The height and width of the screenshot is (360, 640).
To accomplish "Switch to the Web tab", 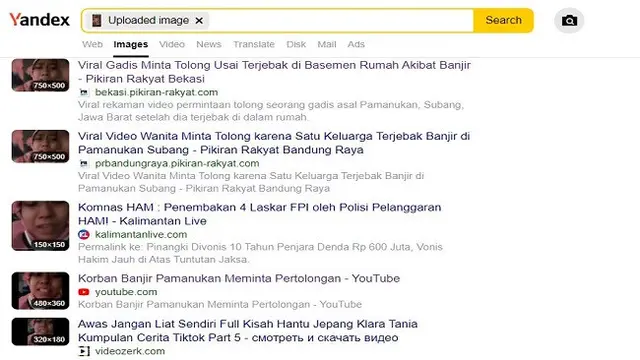I will (x=92, y=44).
